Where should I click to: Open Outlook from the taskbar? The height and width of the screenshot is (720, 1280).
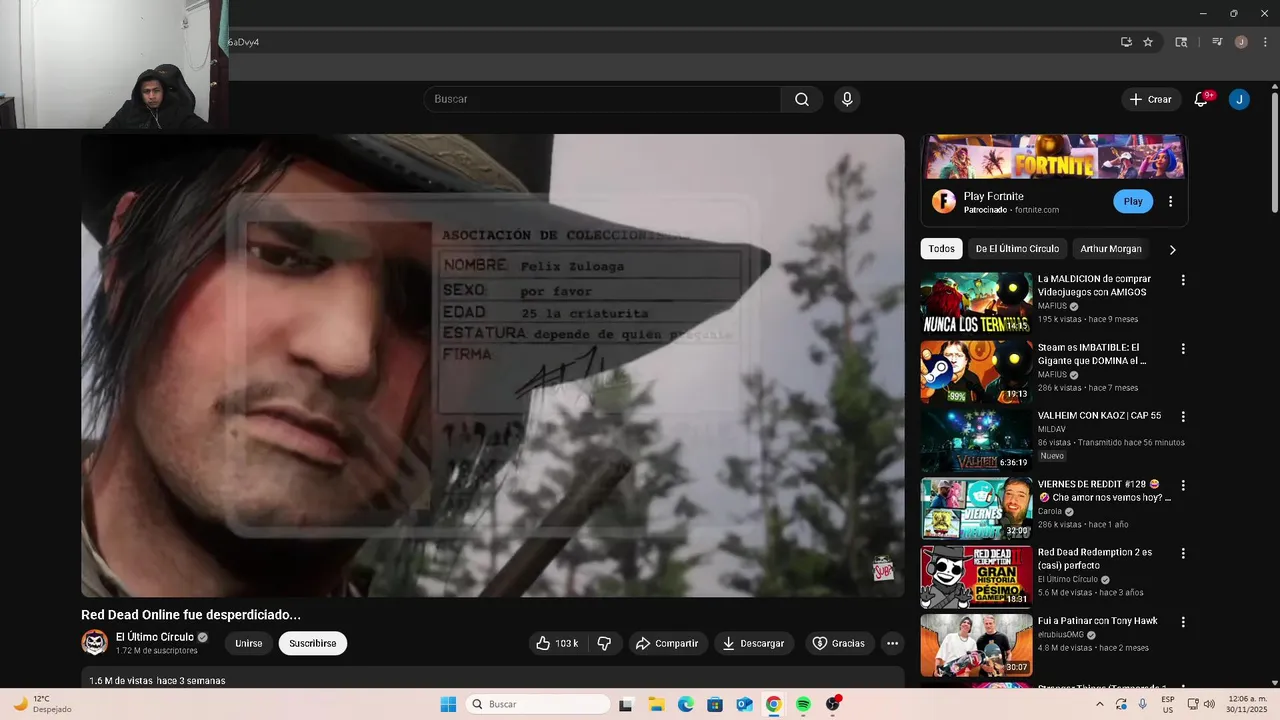tap(744, 704)
